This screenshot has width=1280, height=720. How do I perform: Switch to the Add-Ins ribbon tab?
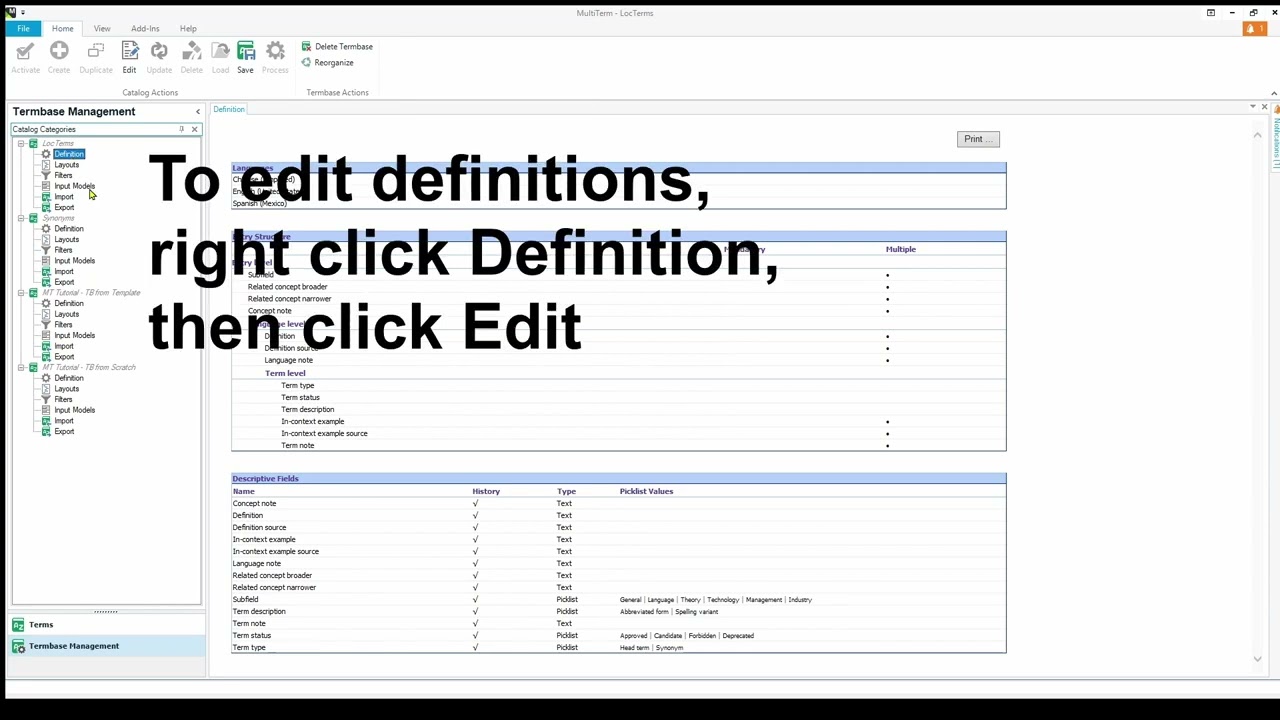(x=145, y=28)
